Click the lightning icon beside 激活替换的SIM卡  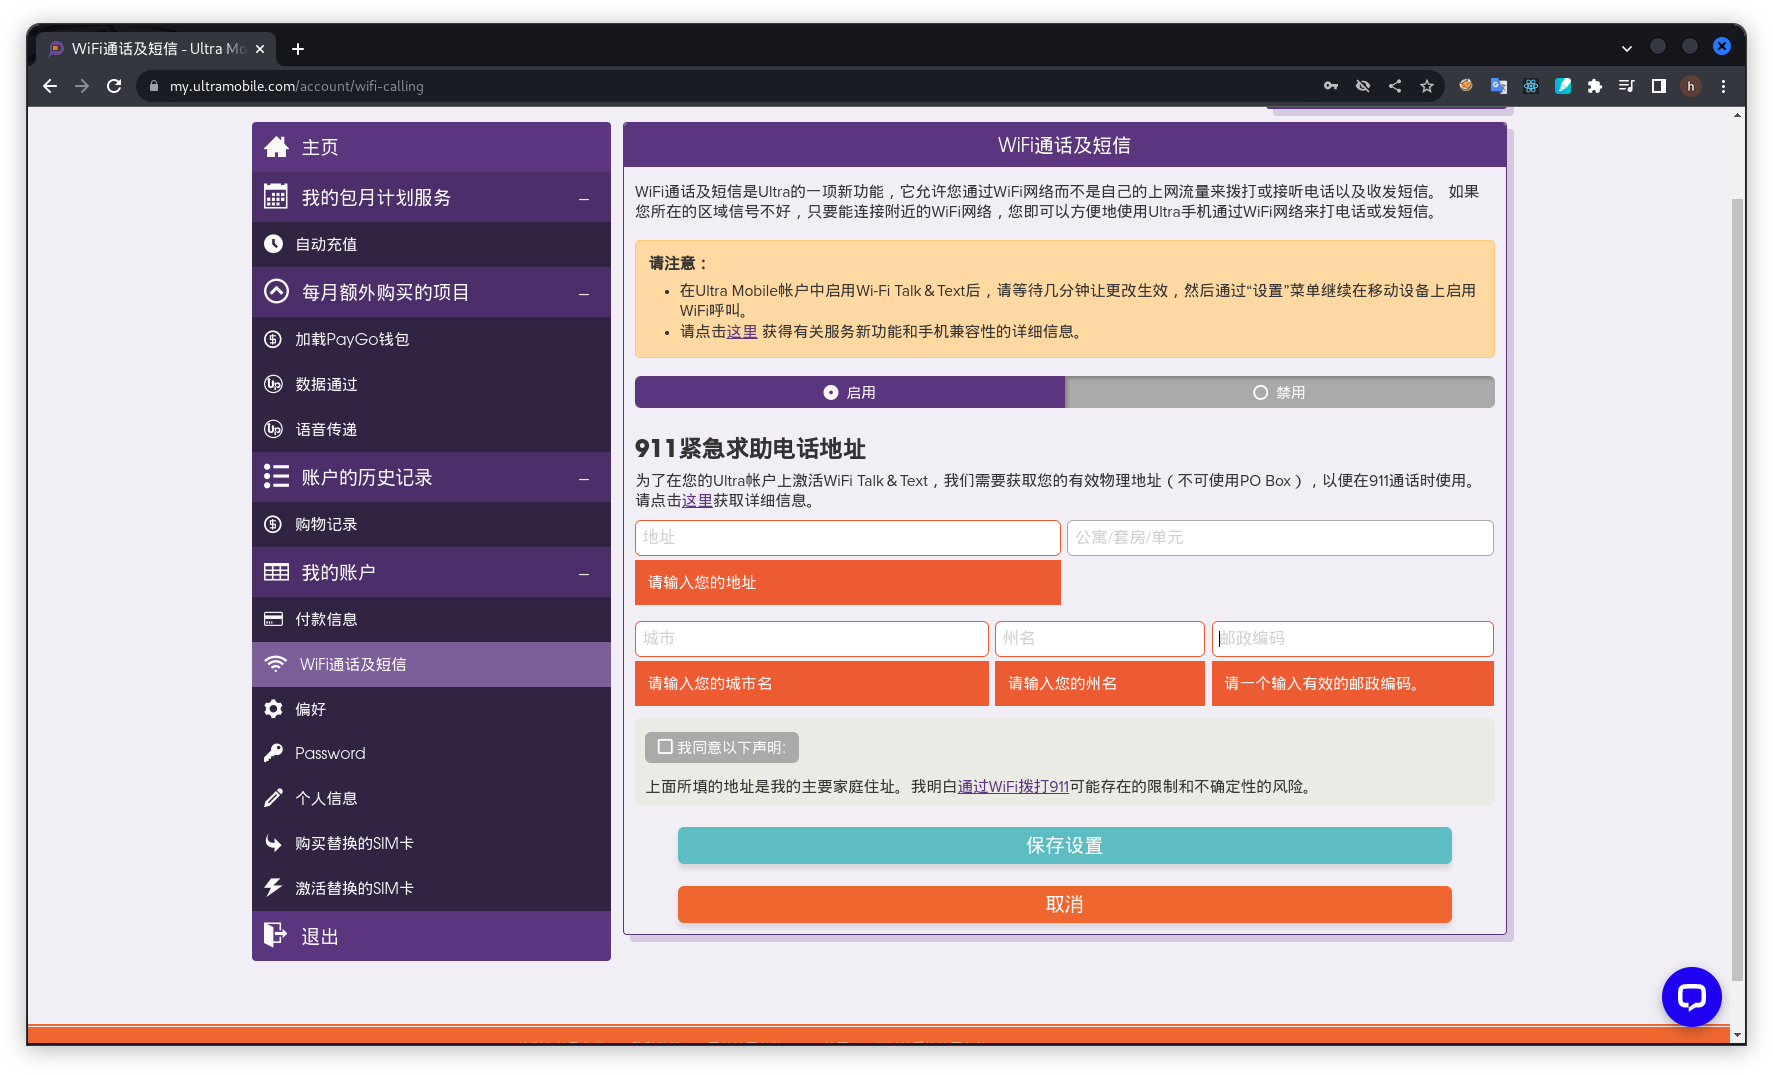point(273,887)
